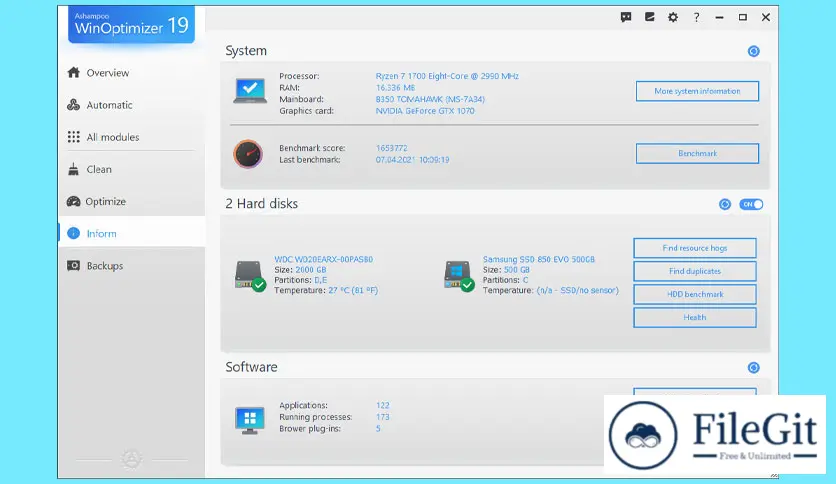Click the laptop checkmark system icon

point(250,91)
